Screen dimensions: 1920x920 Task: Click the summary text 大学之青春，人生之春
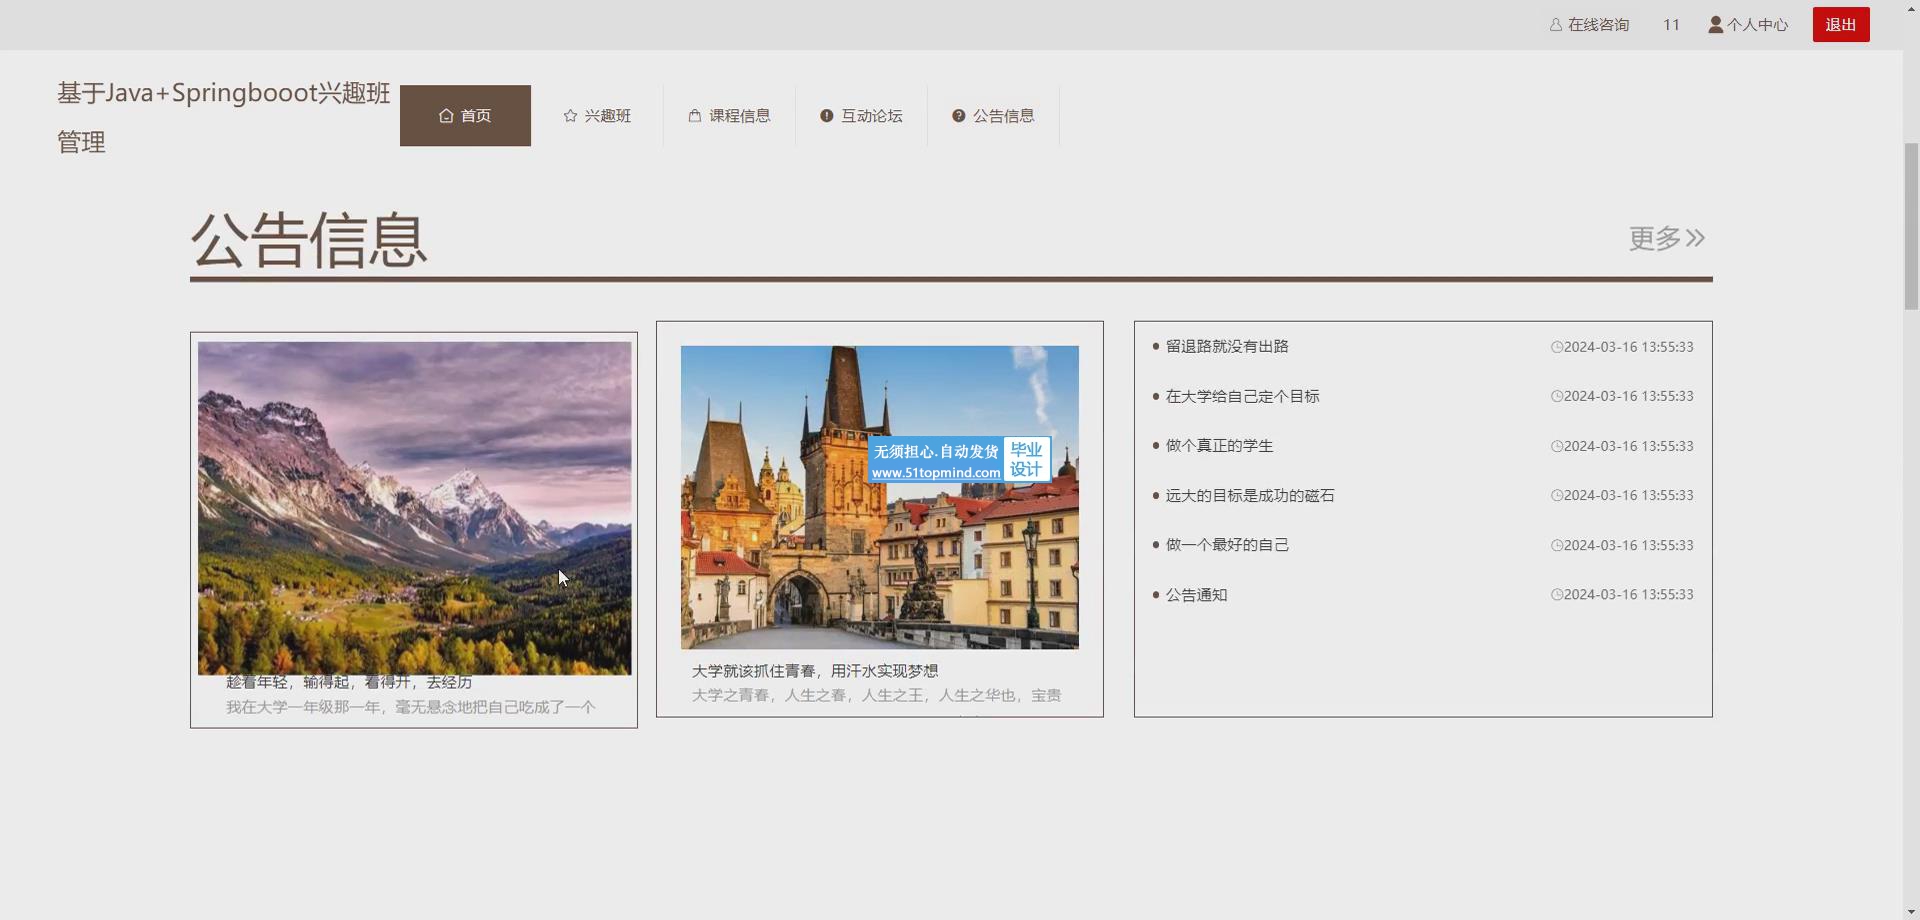click(876, 695)
